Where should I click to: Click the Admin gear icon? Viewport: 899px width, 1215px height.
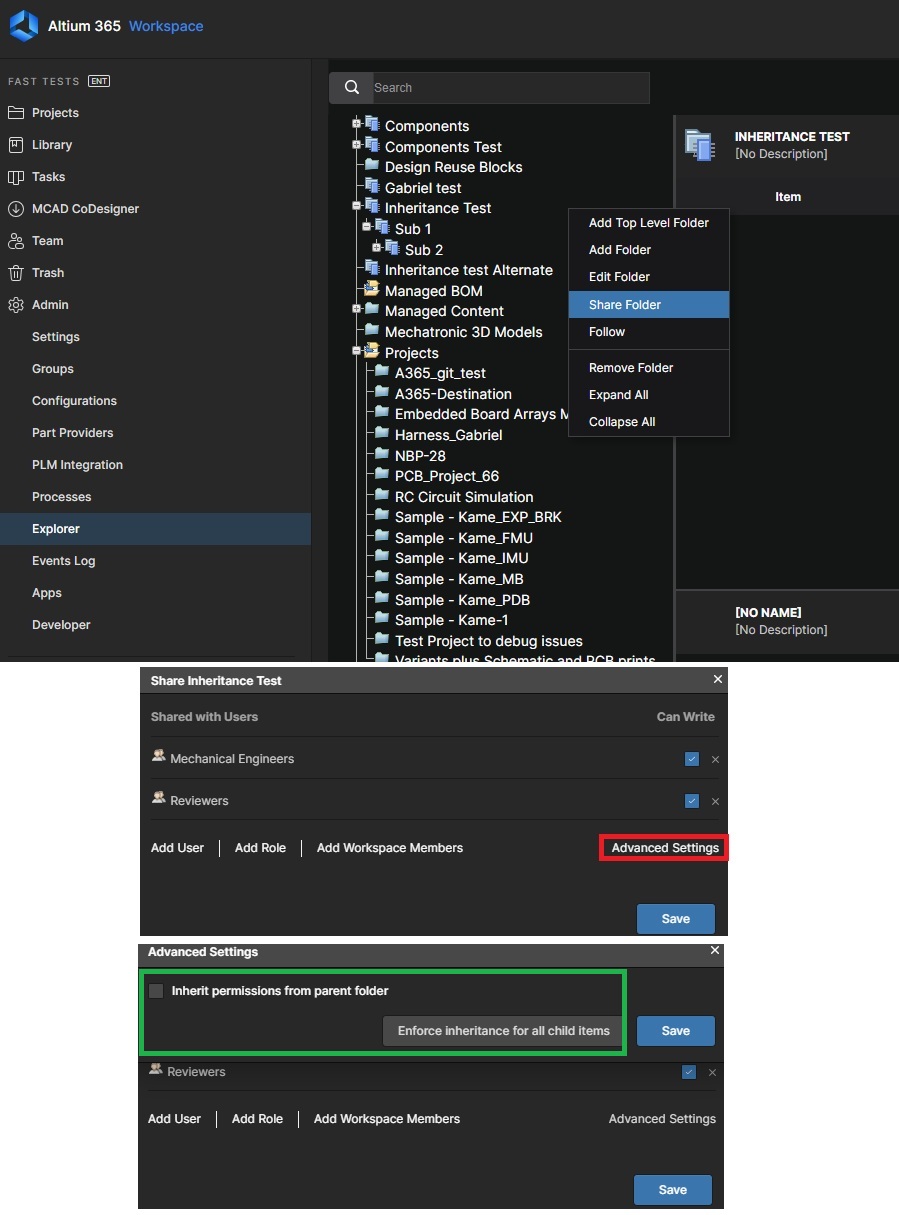(16, 305)
